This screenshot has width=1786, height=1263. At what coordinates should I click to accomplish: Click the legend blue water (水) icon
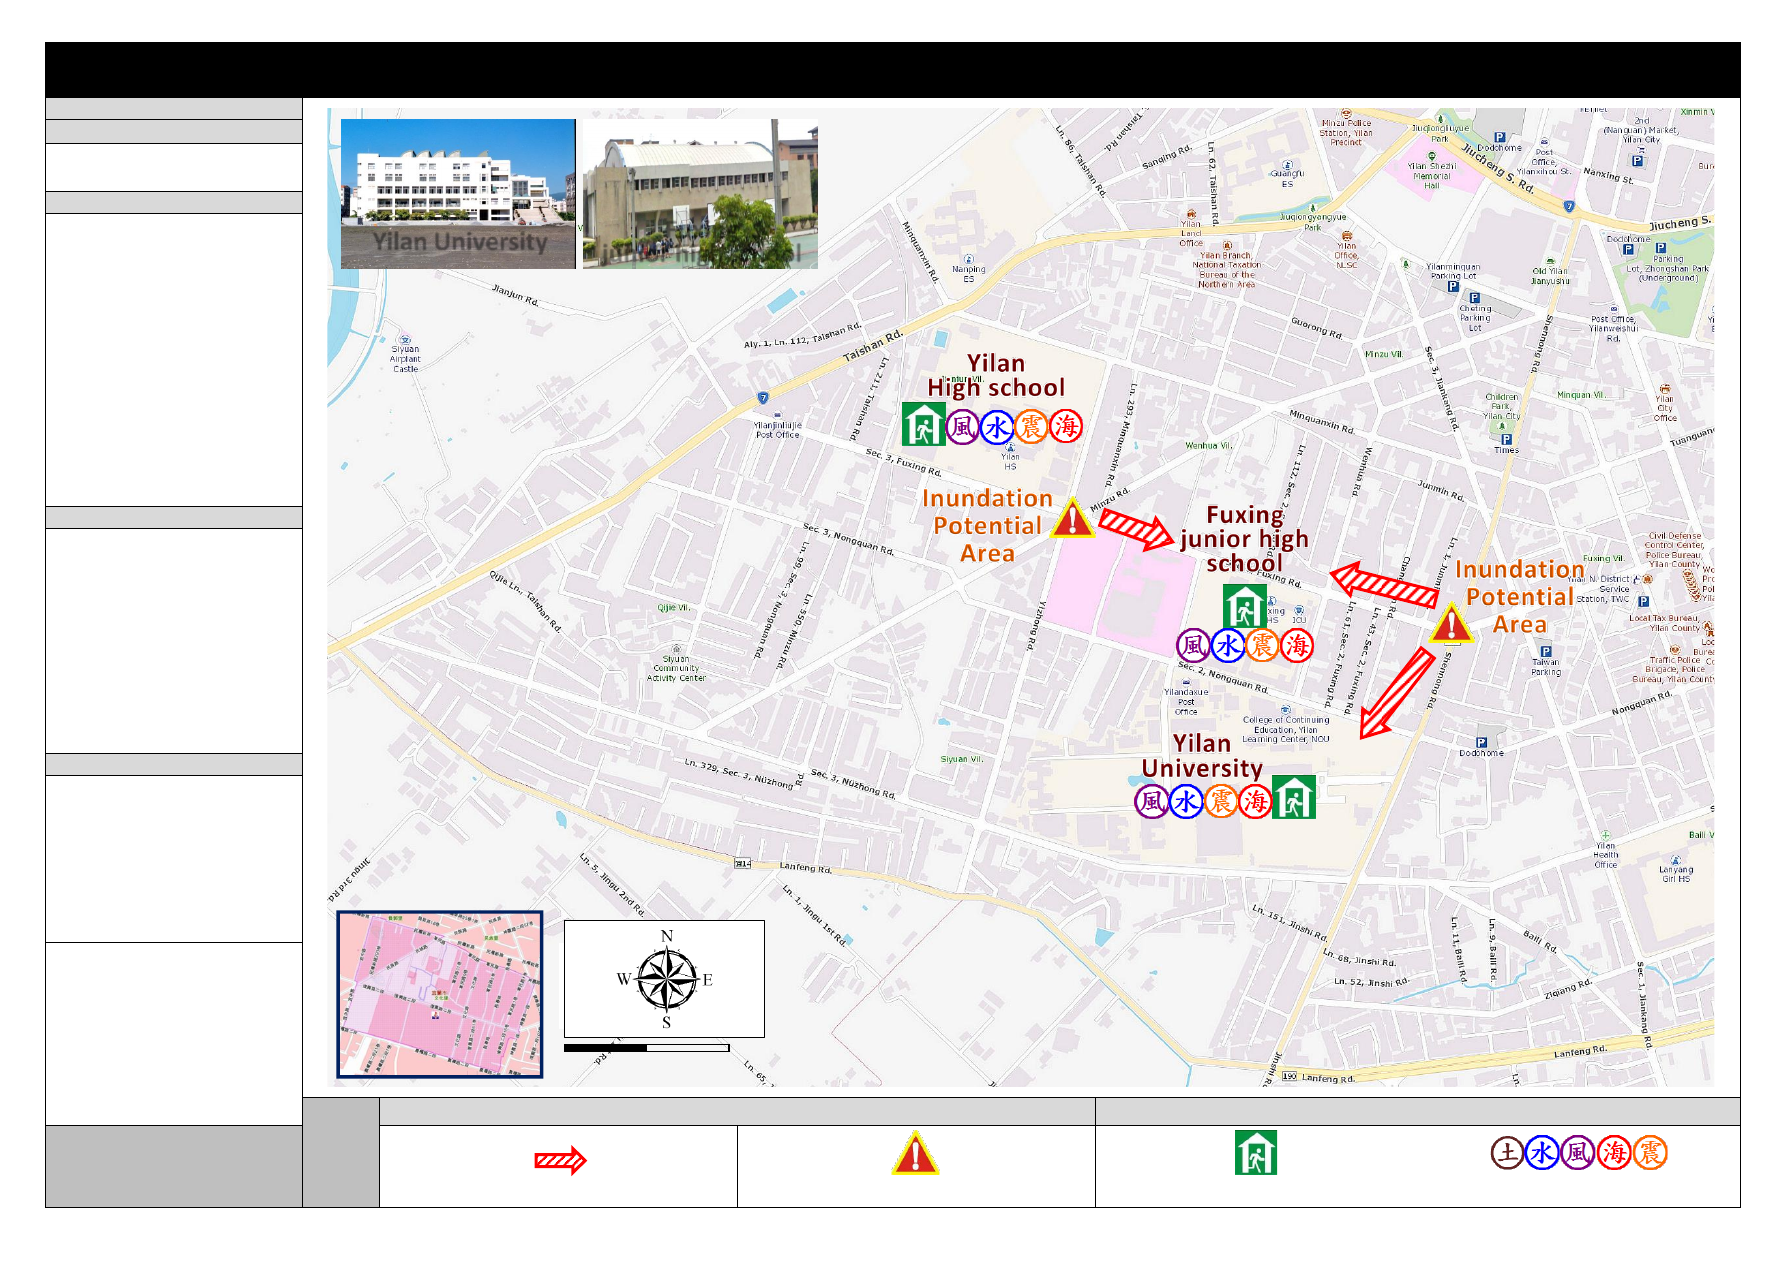1543,1153
